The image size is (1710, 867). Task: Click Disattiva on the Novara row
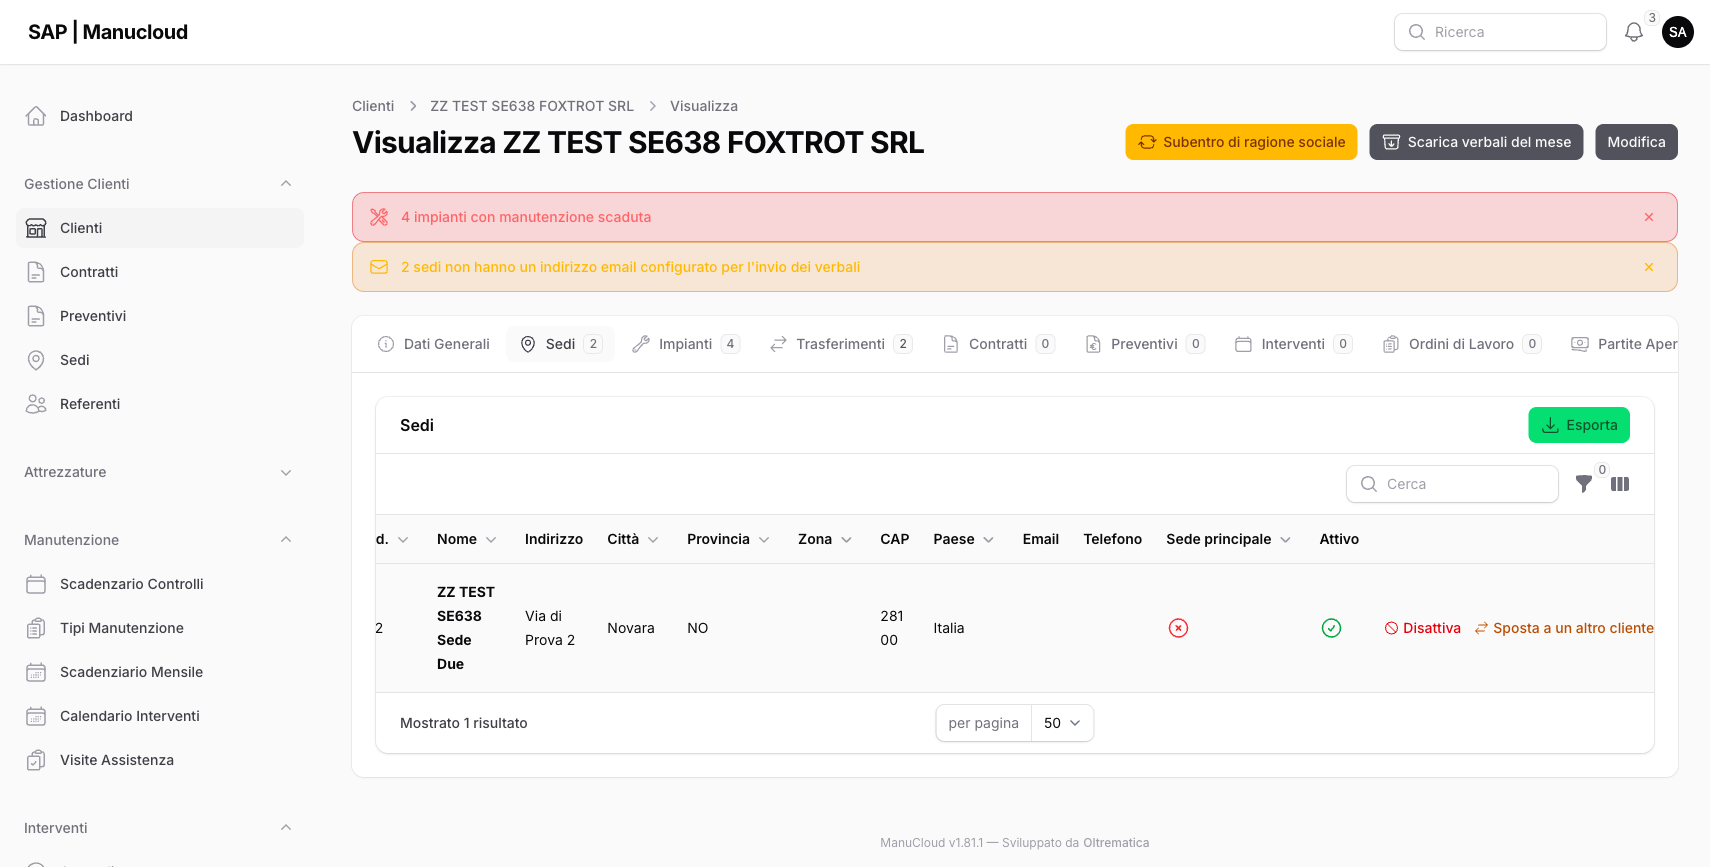[x=1422, y=628]
